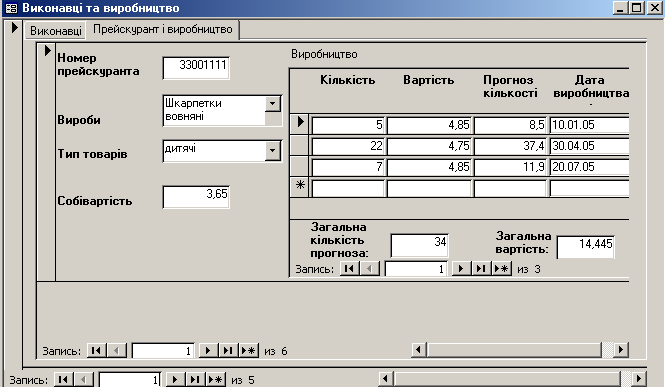Click the Кількість cell with value 22
Viewport: 665px width, 387px height.
pyautogui.click(x=348, y=146)
